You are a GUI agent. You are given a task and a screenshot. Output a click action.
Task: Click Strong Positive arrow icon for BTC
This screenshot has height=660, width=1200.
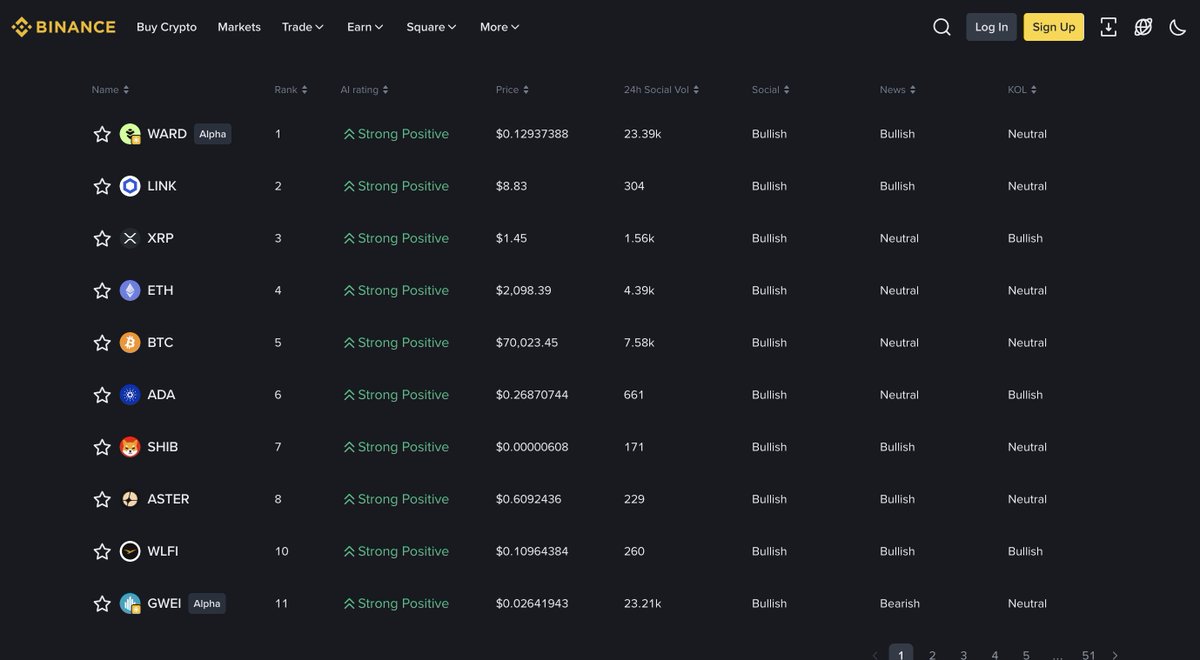[x=349, y=343]
